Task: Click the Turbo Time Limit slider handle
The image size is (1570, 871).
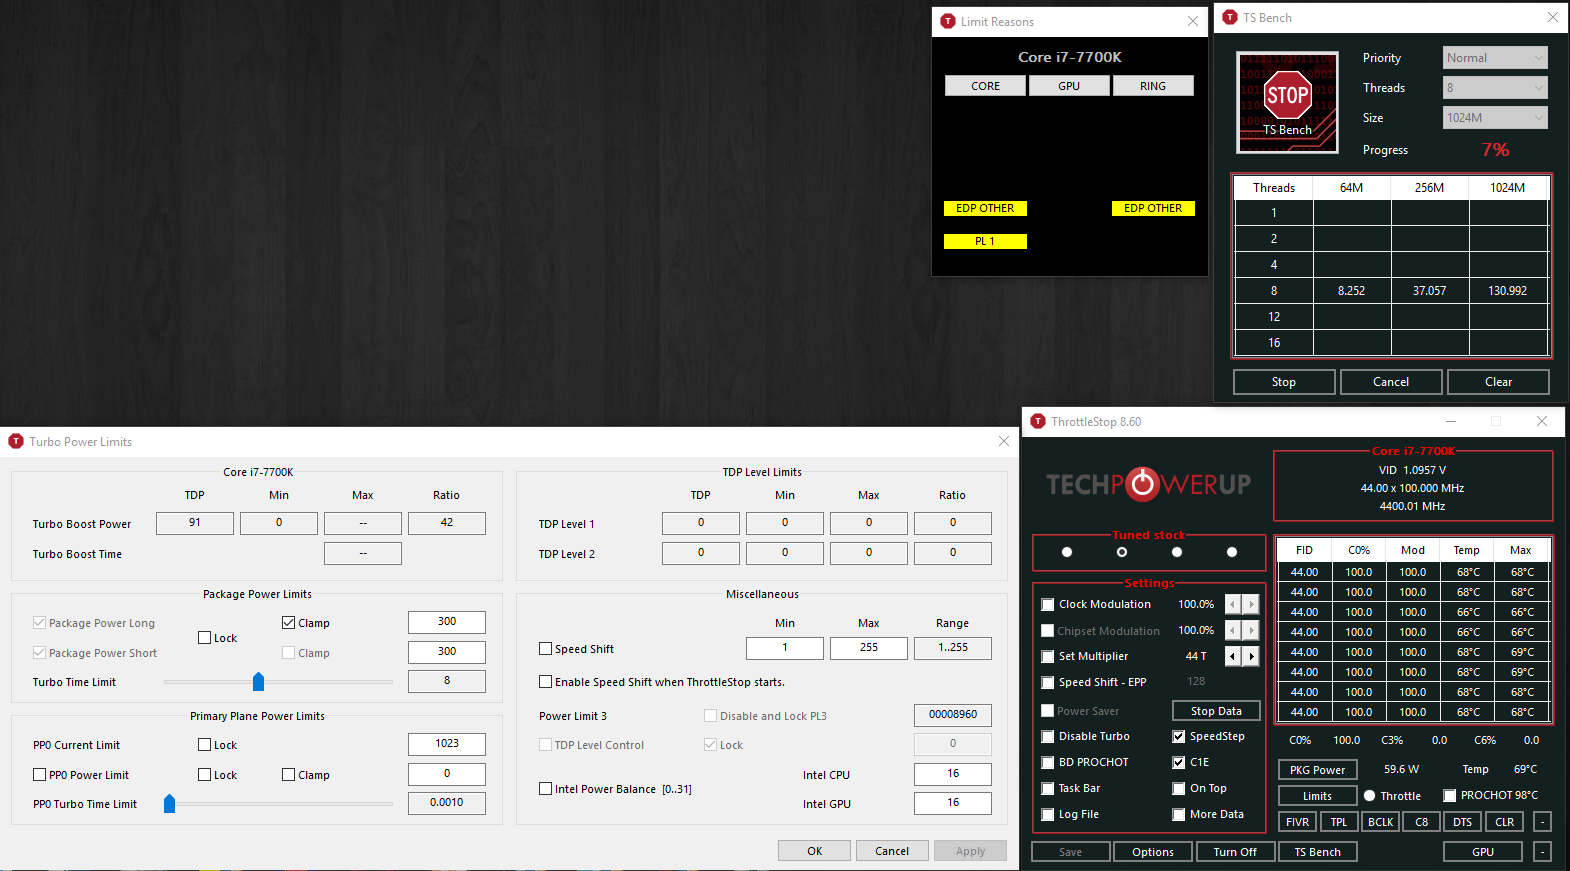Action: (x=258, y=682)
